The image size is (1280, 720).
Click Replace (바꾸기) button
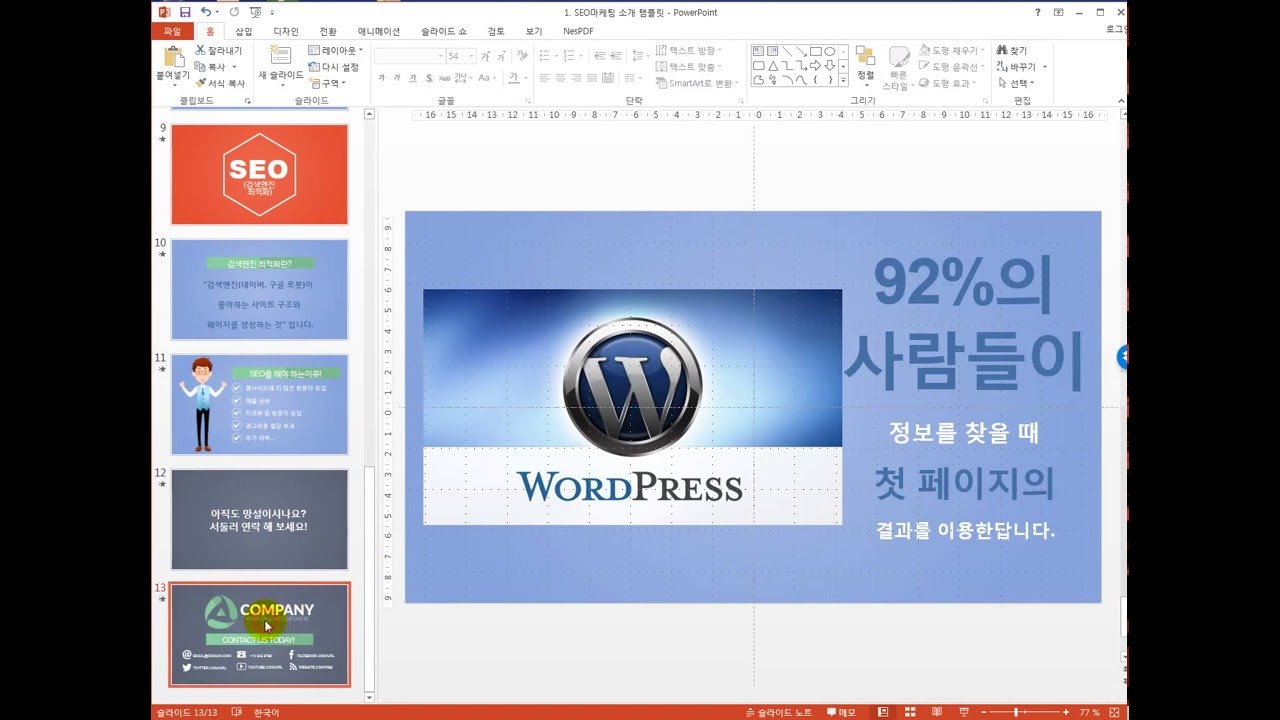pyautogui.click(x=1015, y=67)
